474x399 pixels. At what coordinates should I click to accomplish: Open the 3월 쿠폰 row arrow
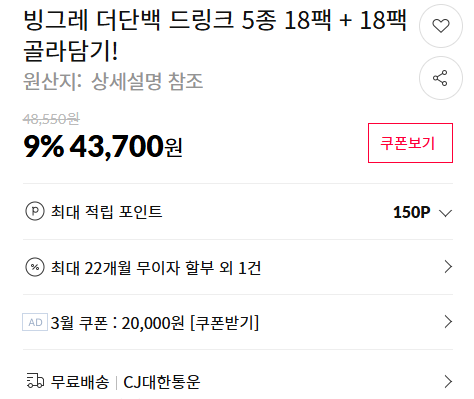coord(448,322)
